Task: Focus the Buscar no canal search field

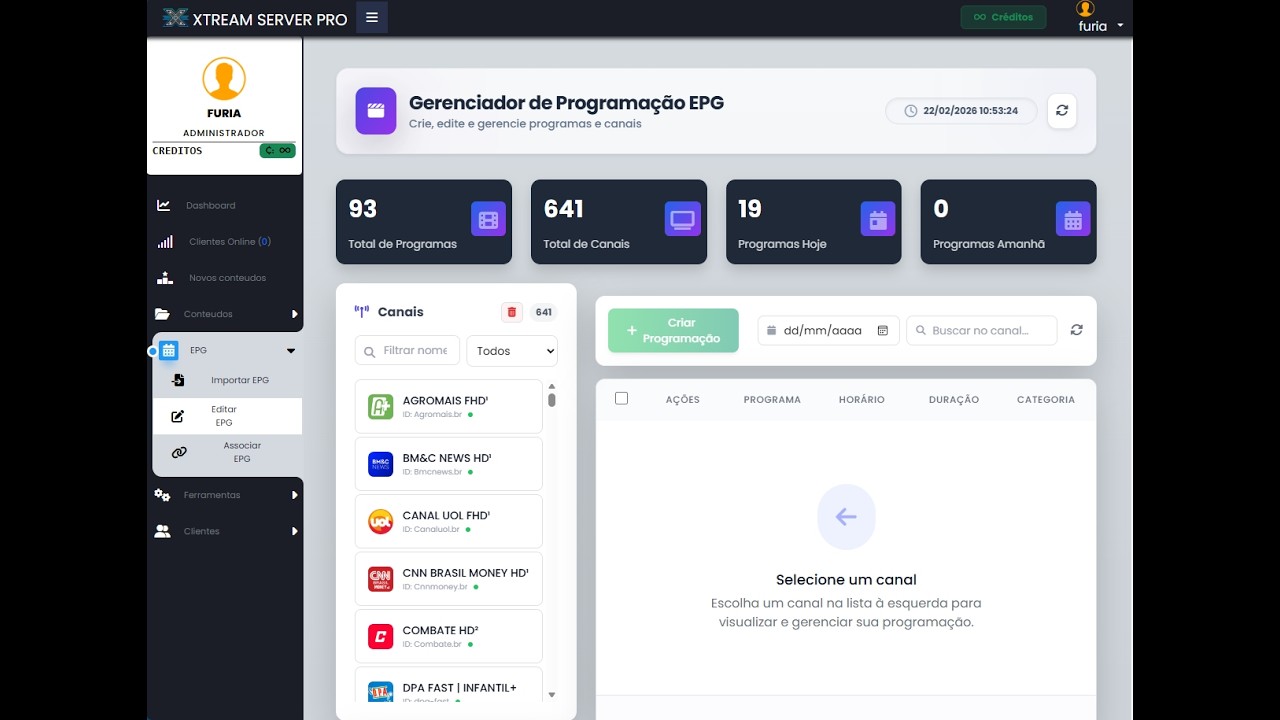Action: (982, 330)
